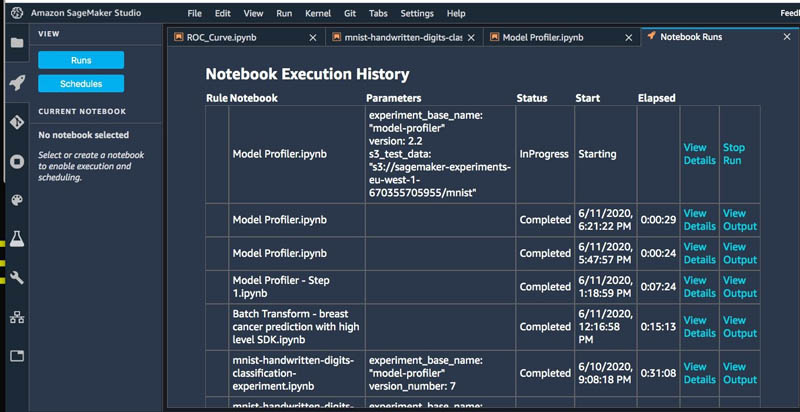The width and height of the screenshot is (800, 412).
Task: Click the Schedules button
Action: coord(81,84)
